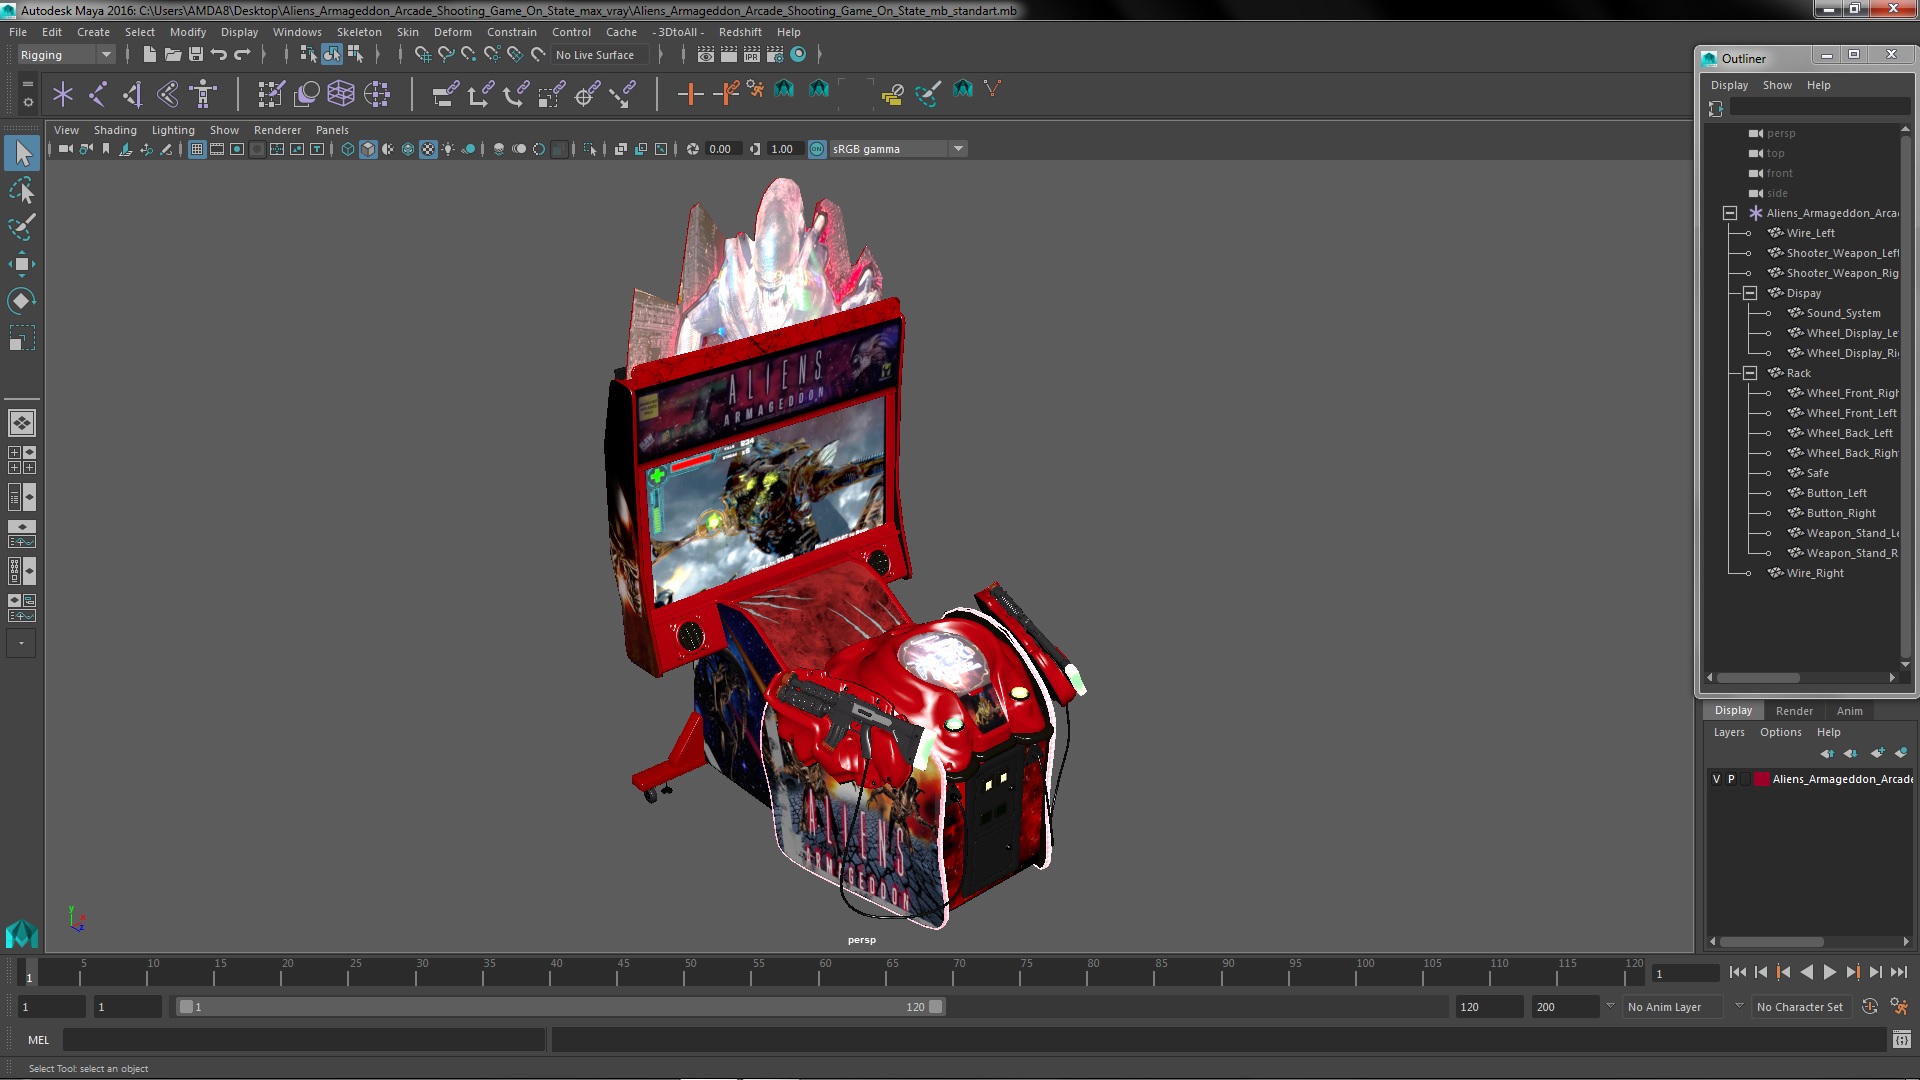Screen dimensions: 1920x1080
Task: Open the Deform menu
Action: tap(452, 32)
